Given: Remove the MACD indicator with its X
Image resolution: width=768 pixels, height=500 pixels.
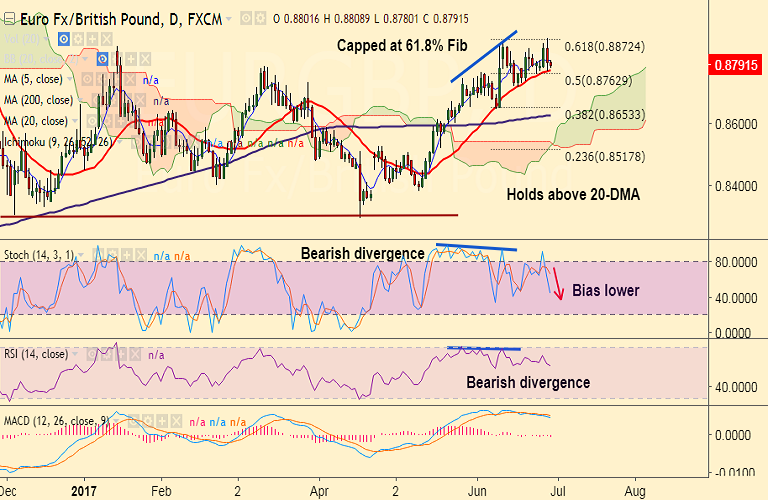Looking at the screenshot, I should (176, 421).
